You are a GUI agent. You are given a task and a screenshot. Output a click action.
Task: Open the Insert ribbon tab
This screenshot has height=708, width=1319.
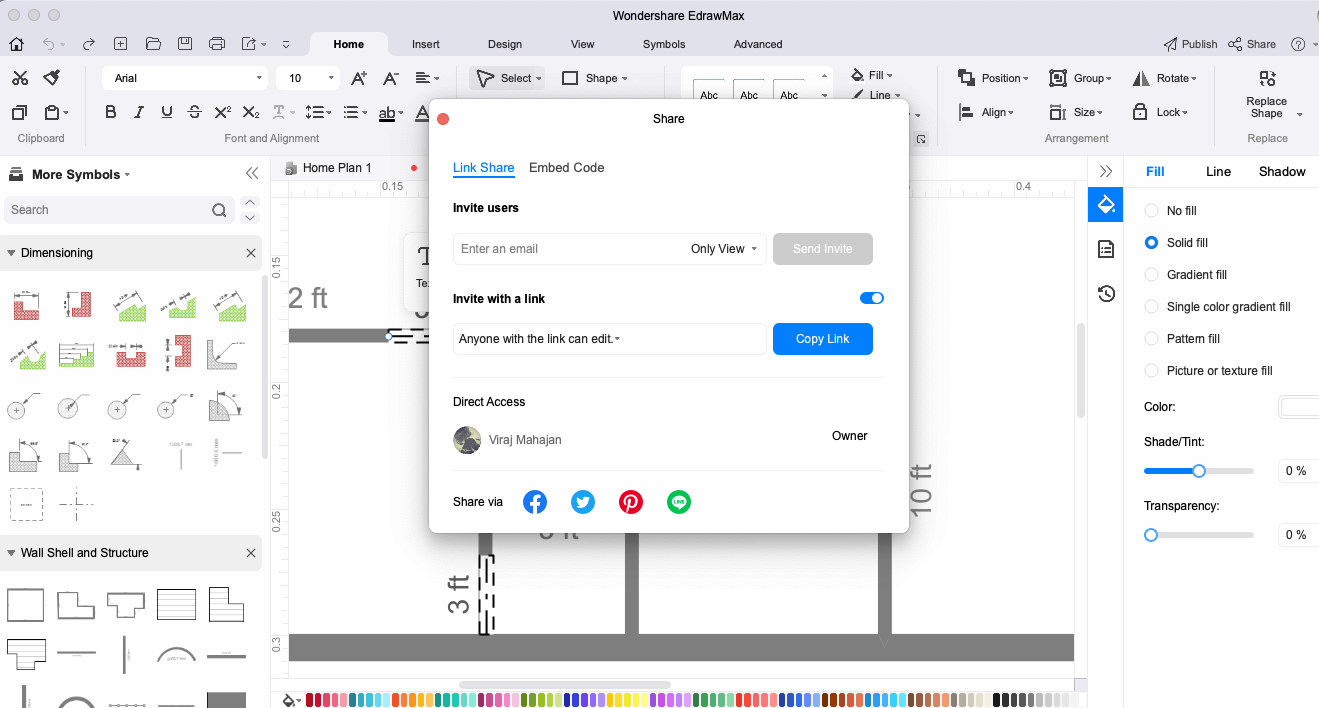tap(425, 44)
